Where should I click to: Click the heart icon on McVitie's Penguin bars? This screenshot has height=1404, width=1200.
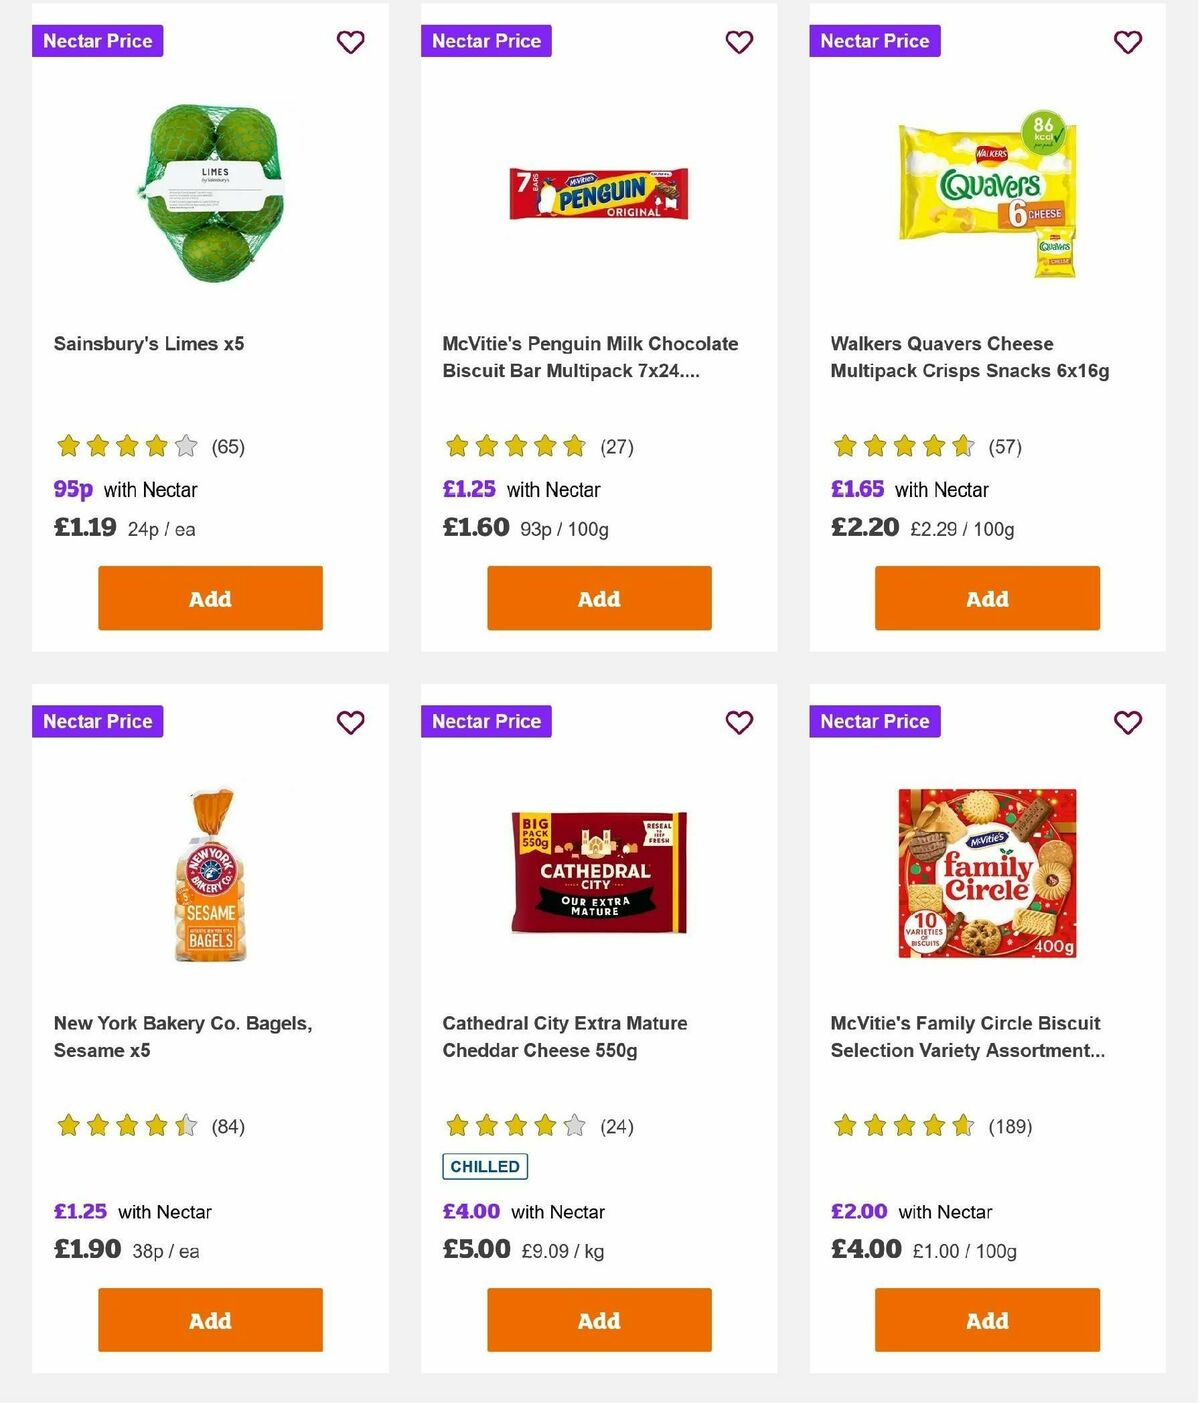point(739,42)
